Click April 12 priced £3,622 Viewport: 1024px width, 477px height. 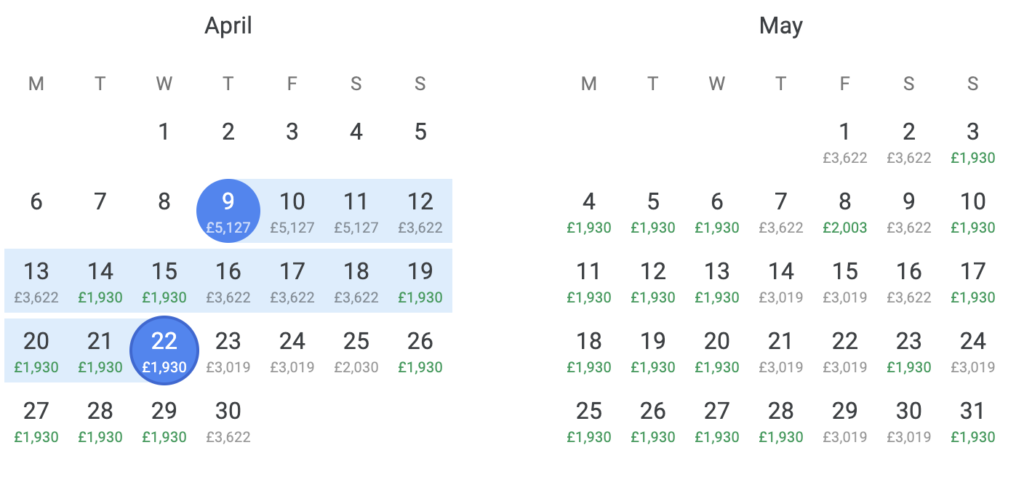point(420,211)
